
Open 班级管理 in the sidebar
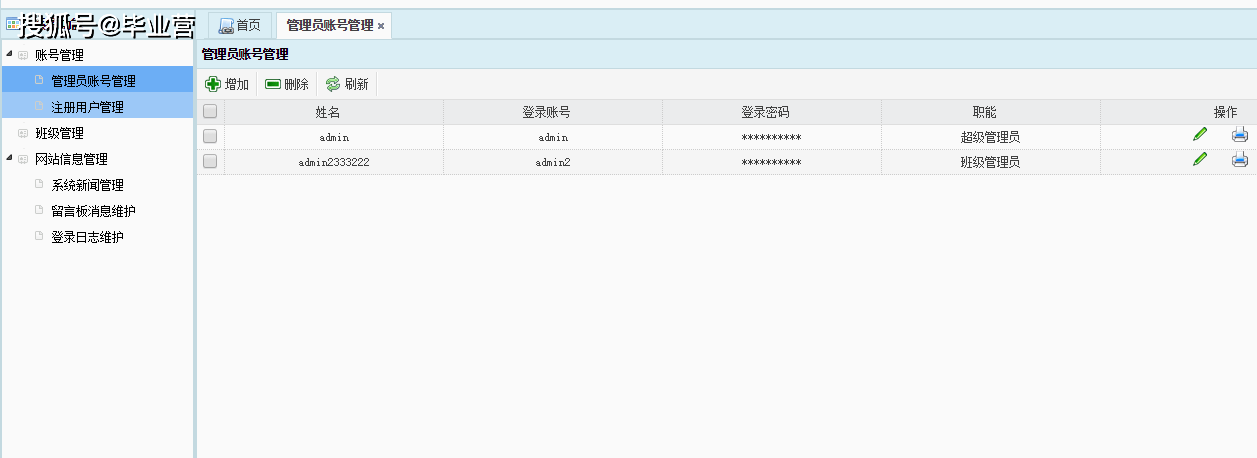click(59, 133)
